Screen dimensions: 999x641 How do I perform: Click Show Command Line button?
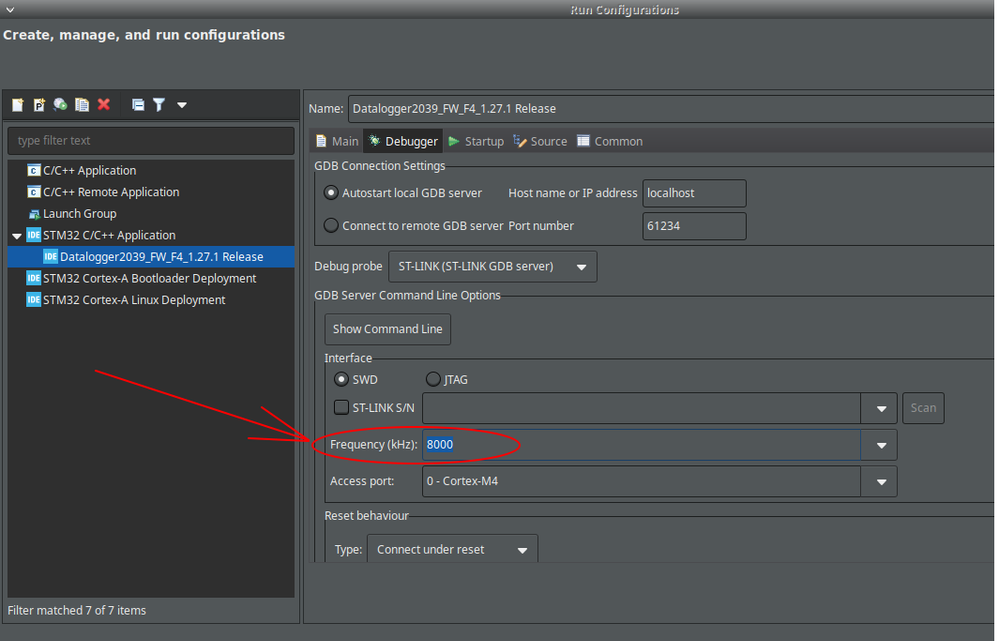387,329
